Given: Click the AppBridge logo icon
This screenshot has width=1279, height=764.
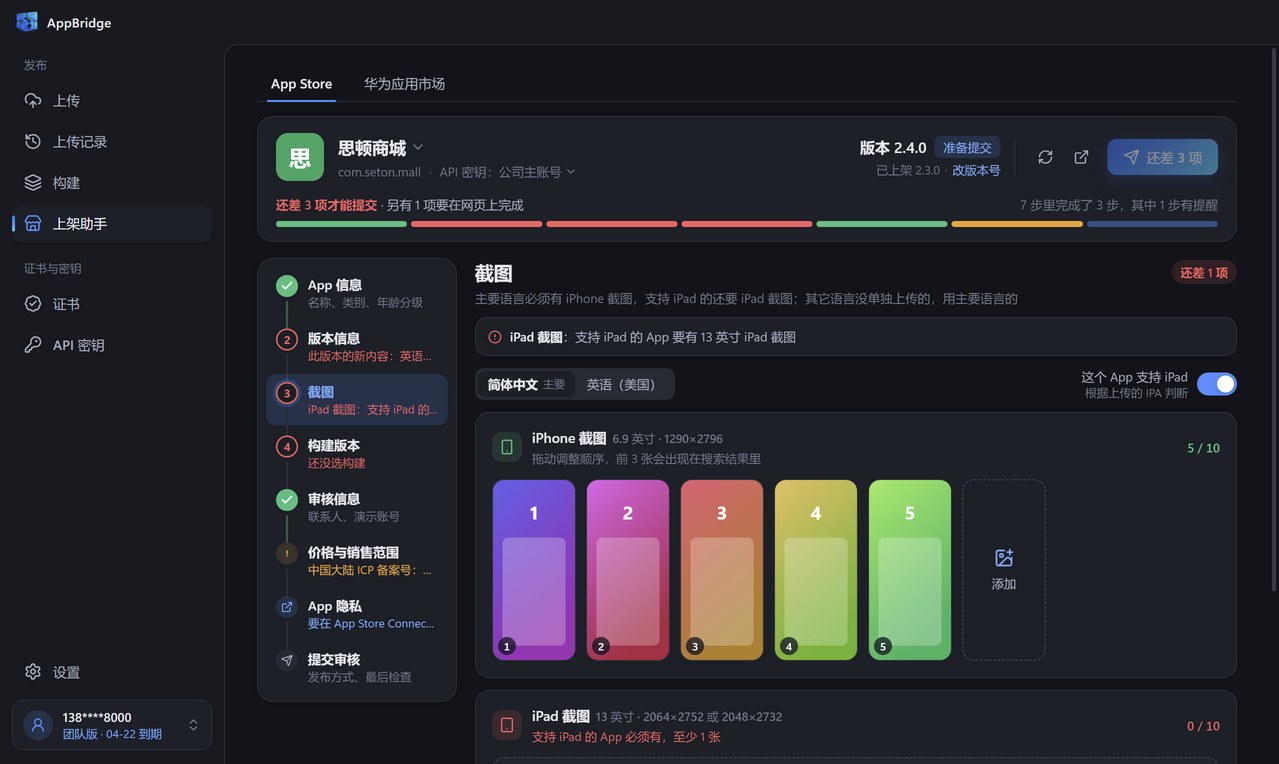Looking at the screenshot, I should click(27, 22).
